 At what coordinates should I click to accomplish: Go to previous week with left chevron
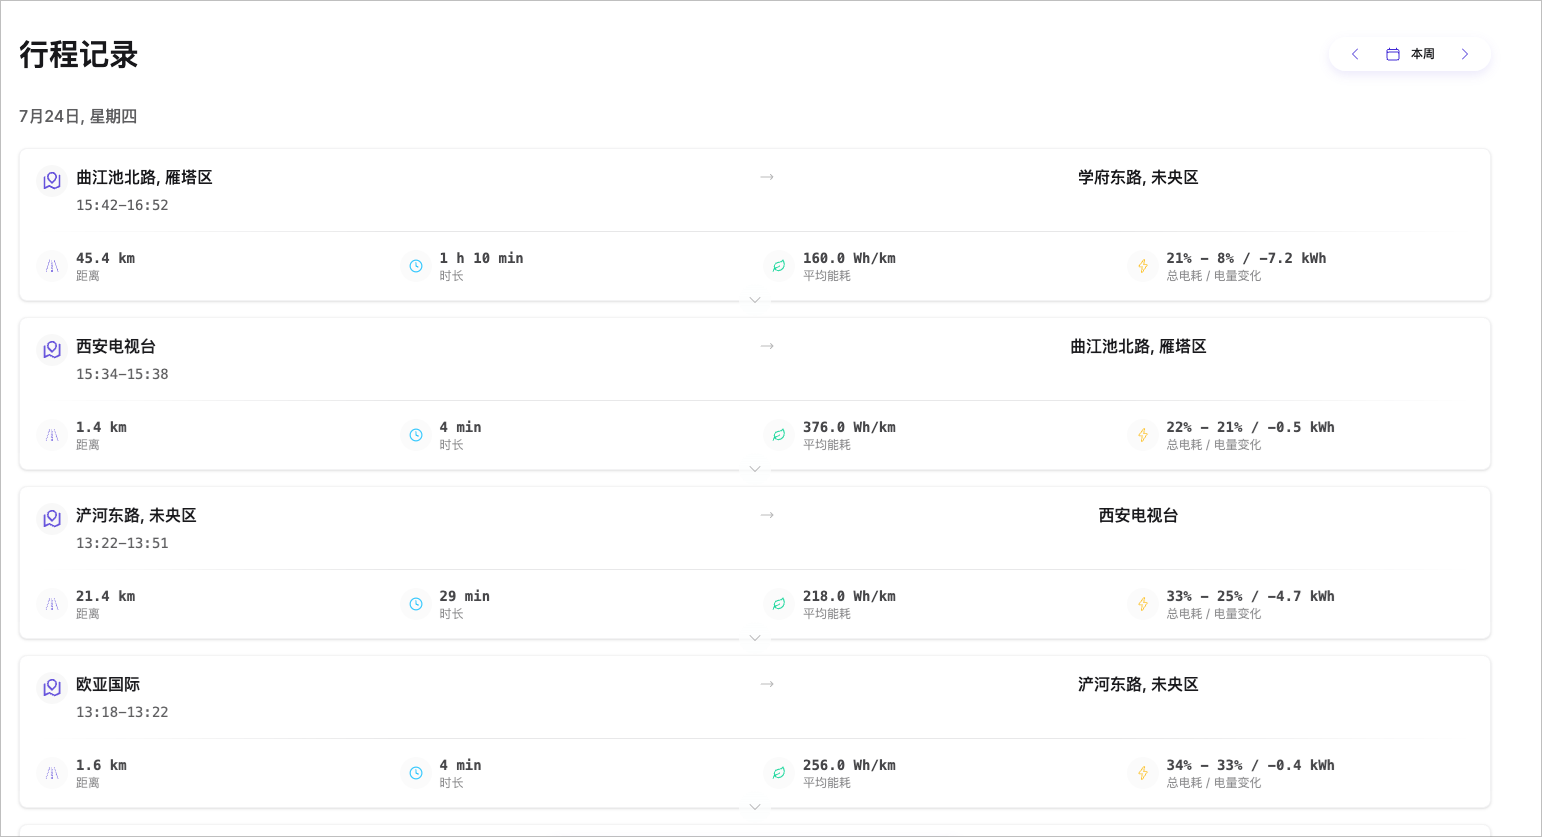click(1355, 54)
